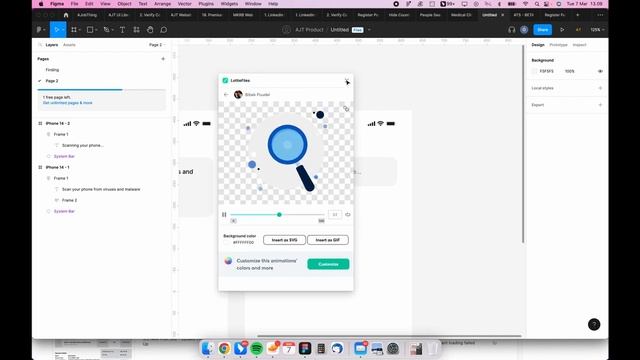The image size is (640, 360).
Task: Open the Arrange menu
Action: [162, 4]
